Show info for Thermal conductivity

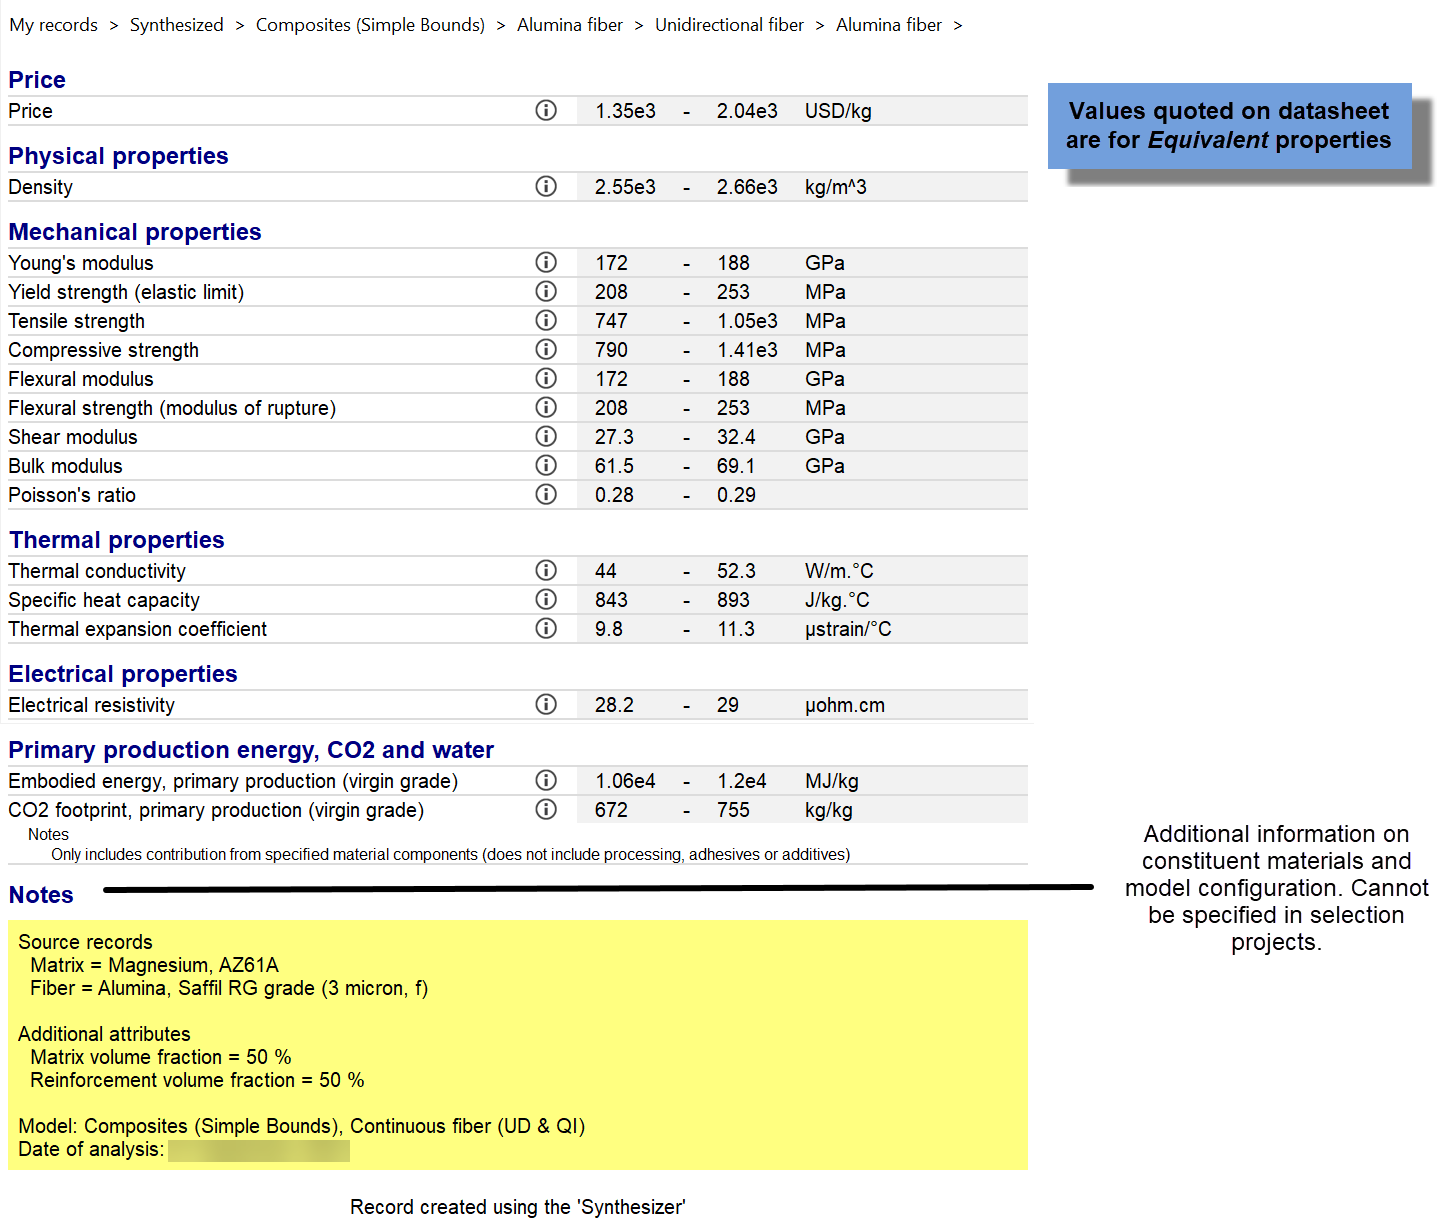[x=546, y=570]
